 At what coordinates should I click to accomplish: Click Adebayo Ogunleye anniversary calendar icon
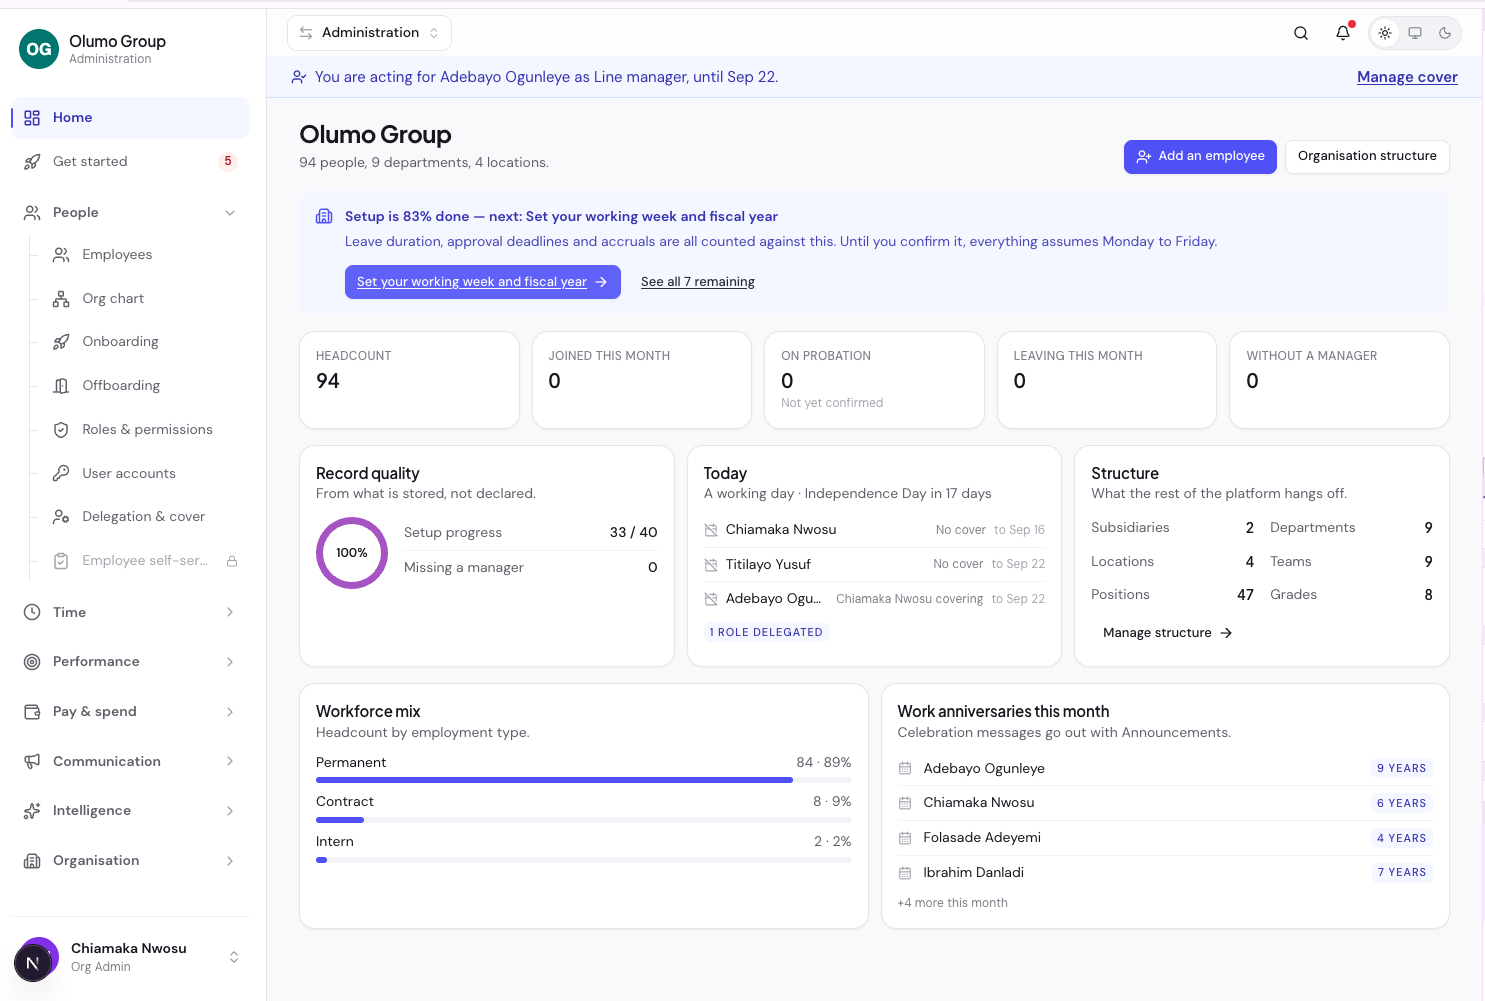[905, 769]
